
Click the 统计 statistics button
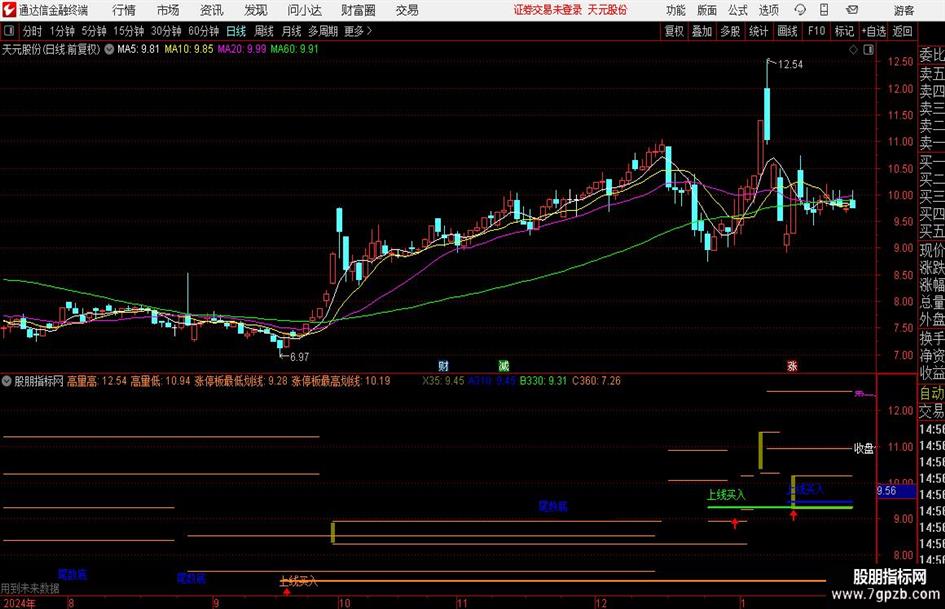coord(758,31)
